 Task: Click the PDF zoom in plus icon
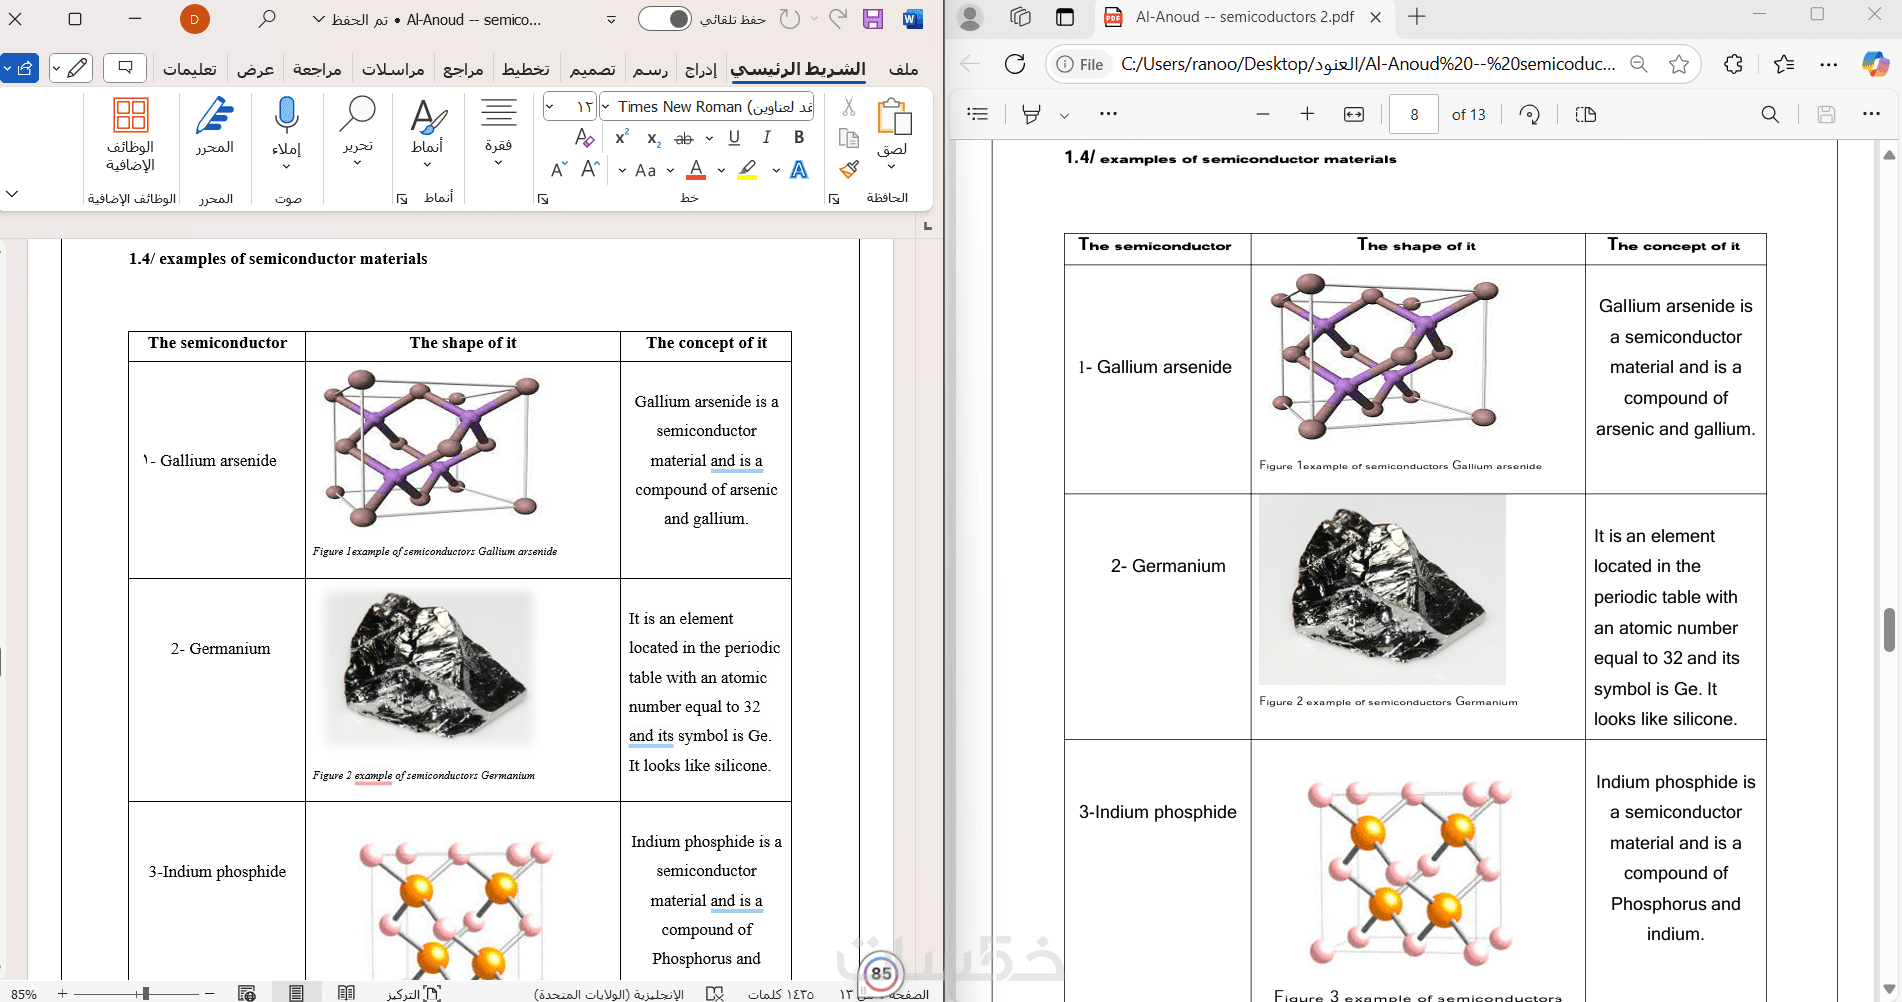pos(1307,115)
